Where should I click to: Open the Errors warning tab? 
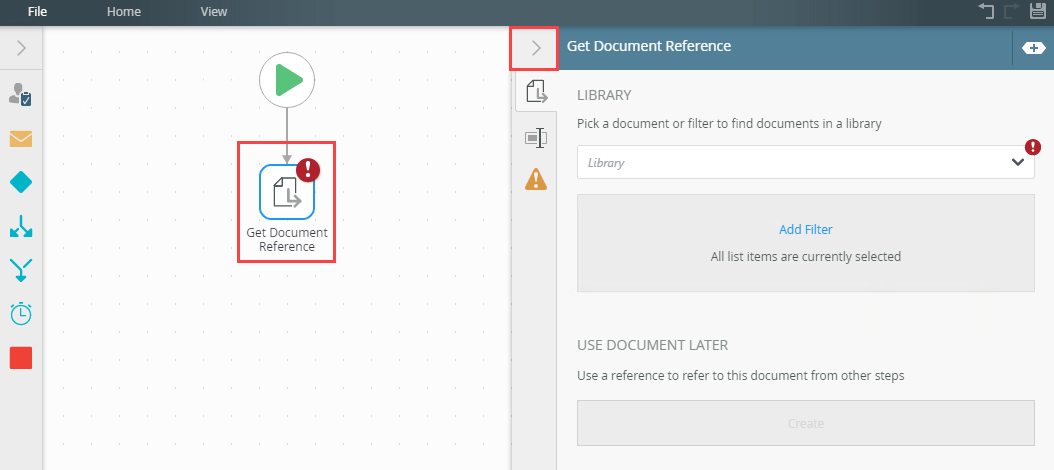pos(536,180)
